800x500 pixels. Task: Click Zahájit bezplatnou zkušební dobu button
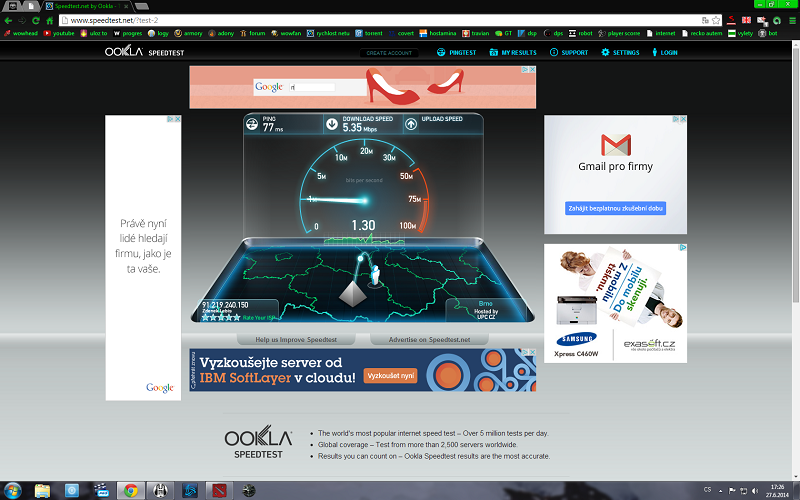coord(615,208)
